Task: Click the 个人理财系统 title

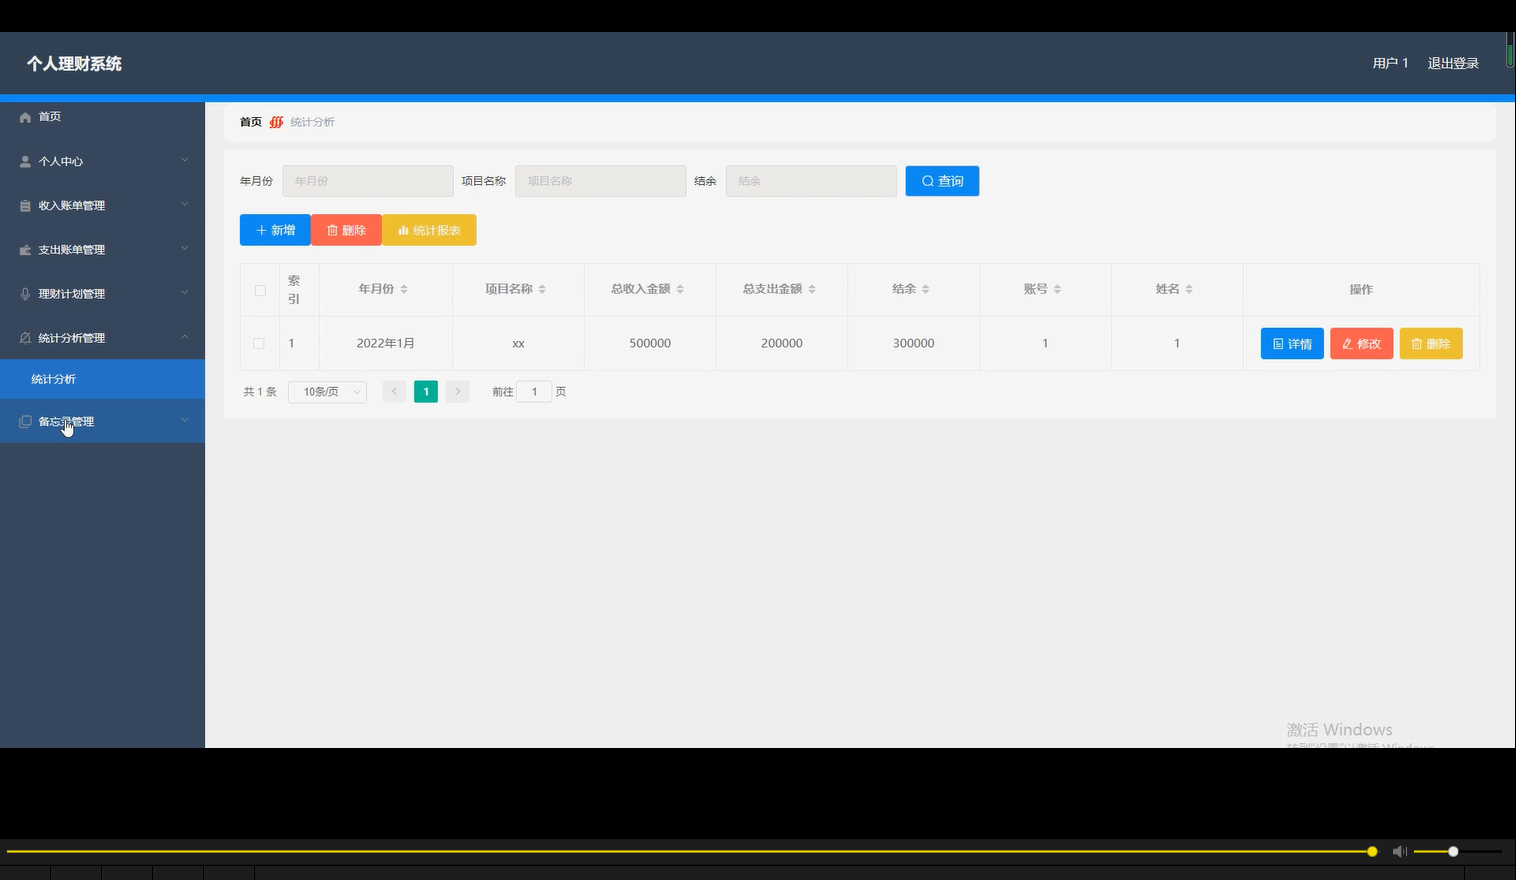Action: tap(74, 63)
